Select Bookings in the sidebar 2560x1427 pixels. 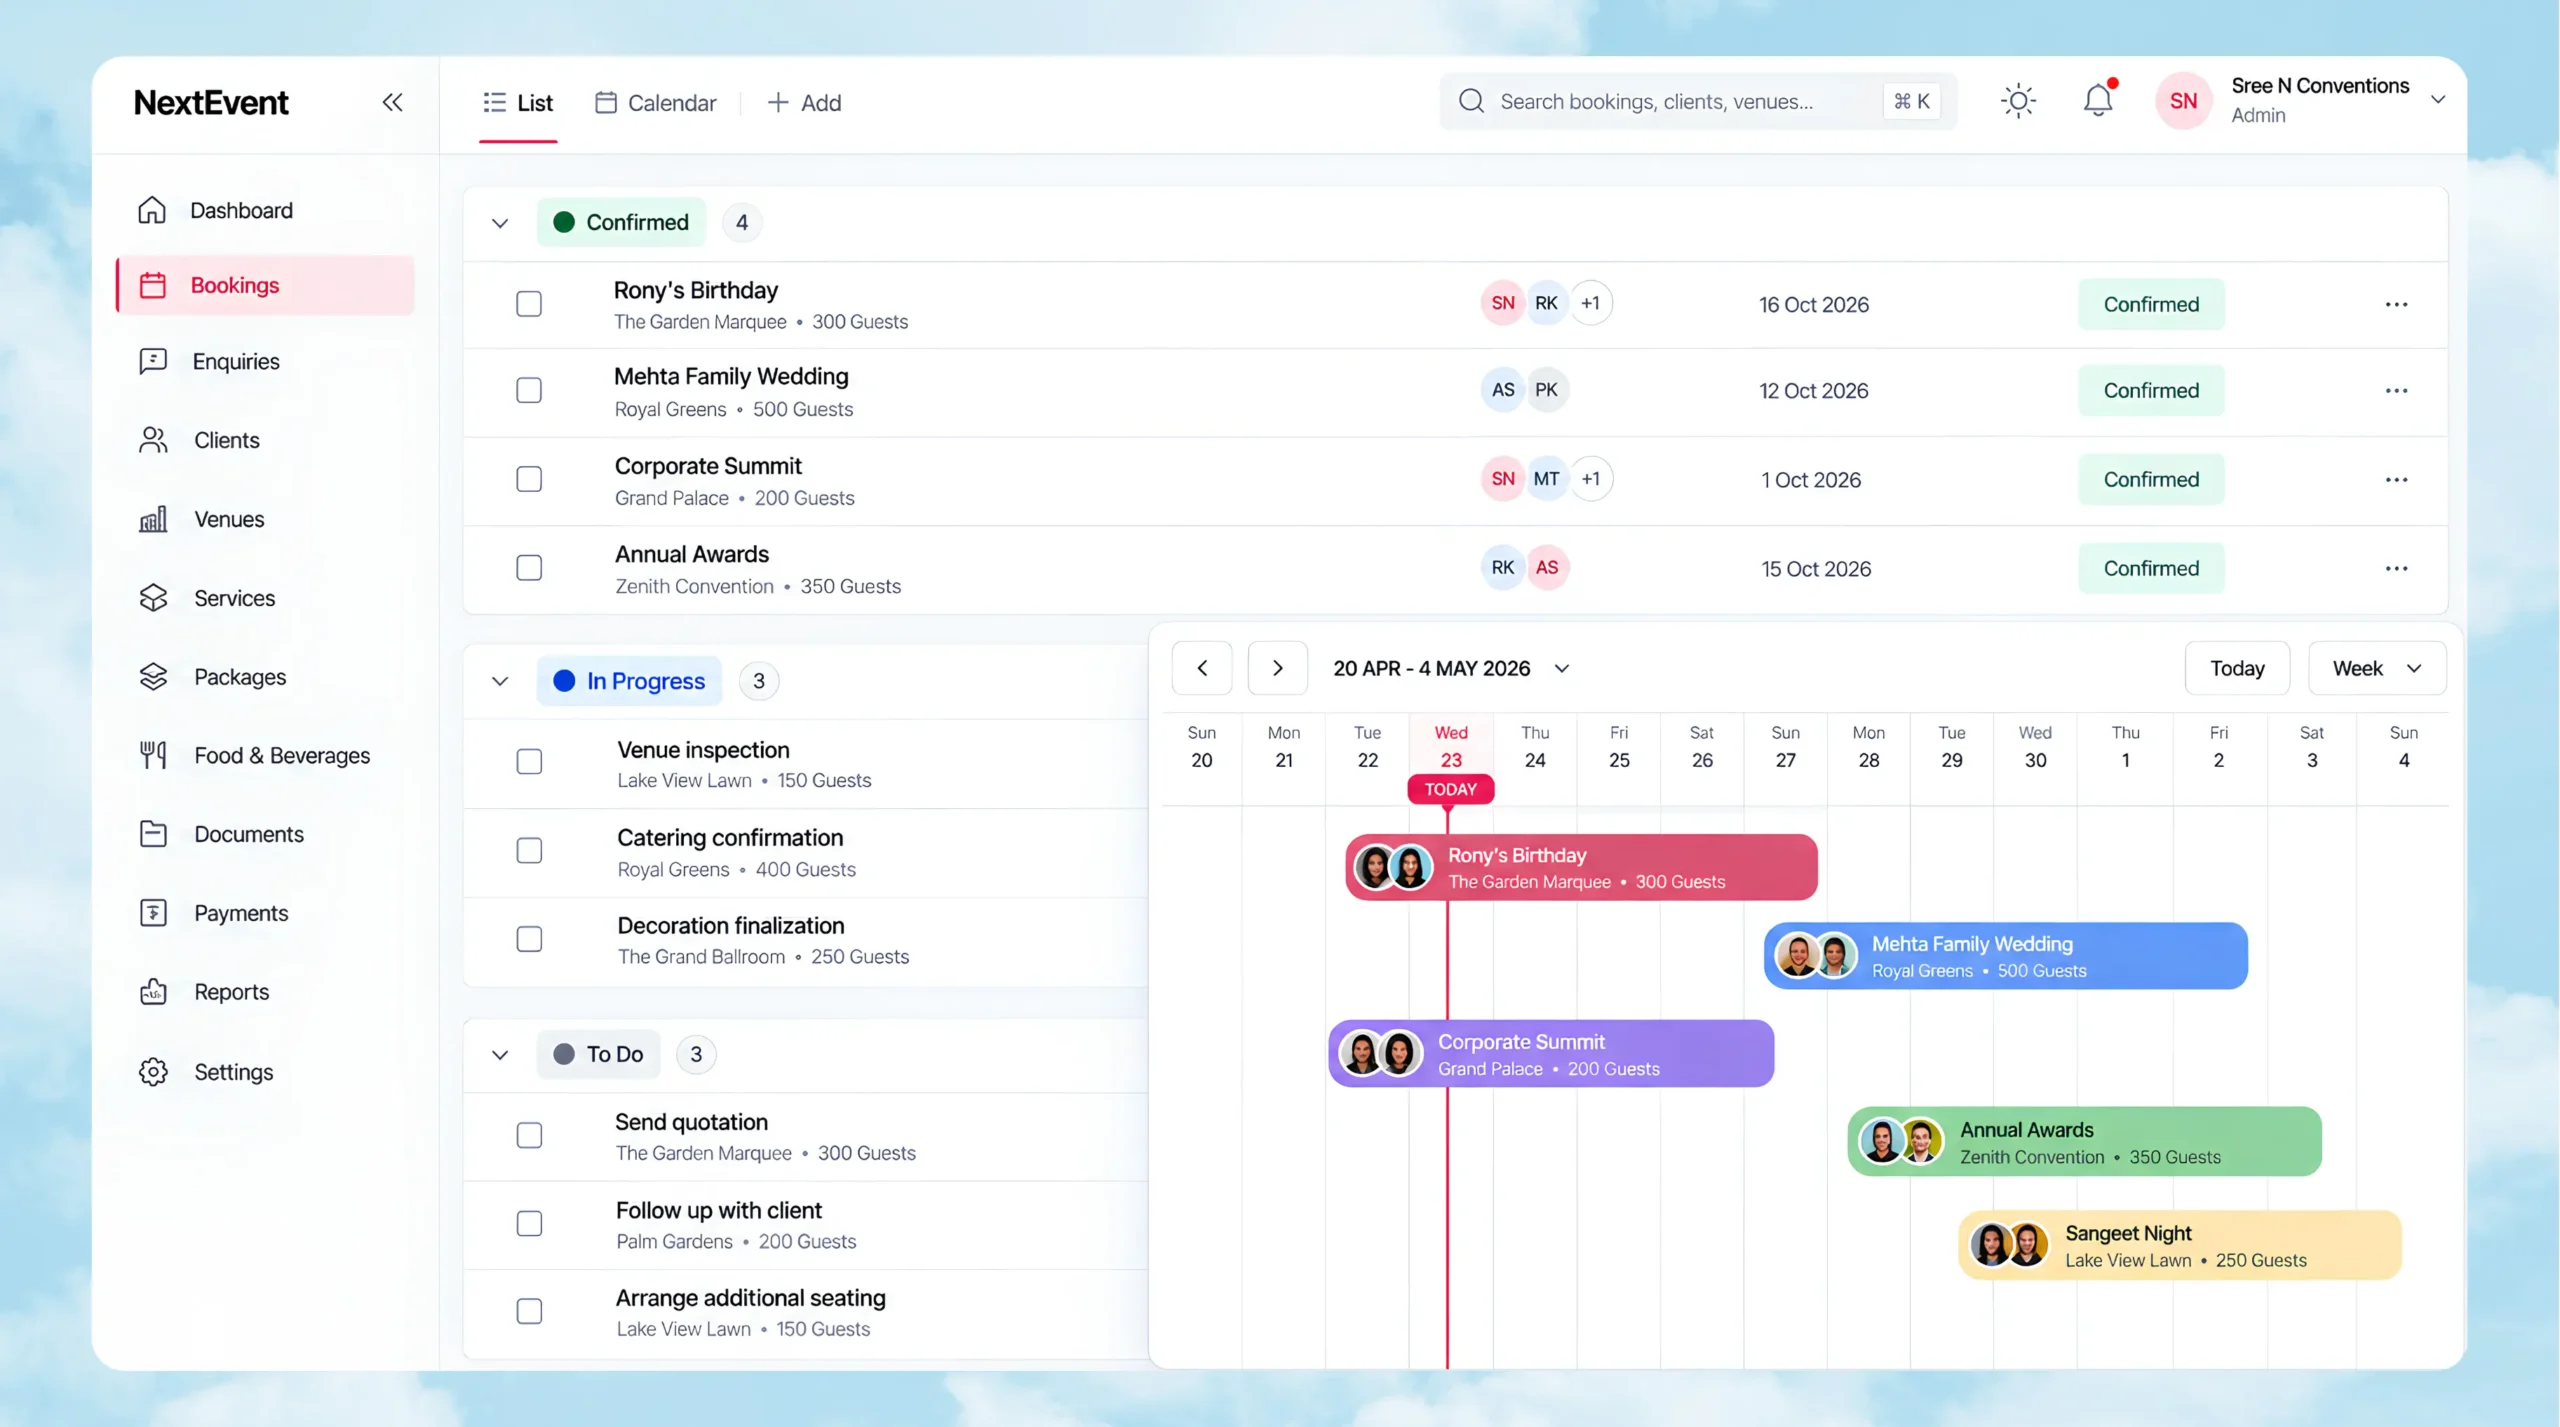(264, 285)
